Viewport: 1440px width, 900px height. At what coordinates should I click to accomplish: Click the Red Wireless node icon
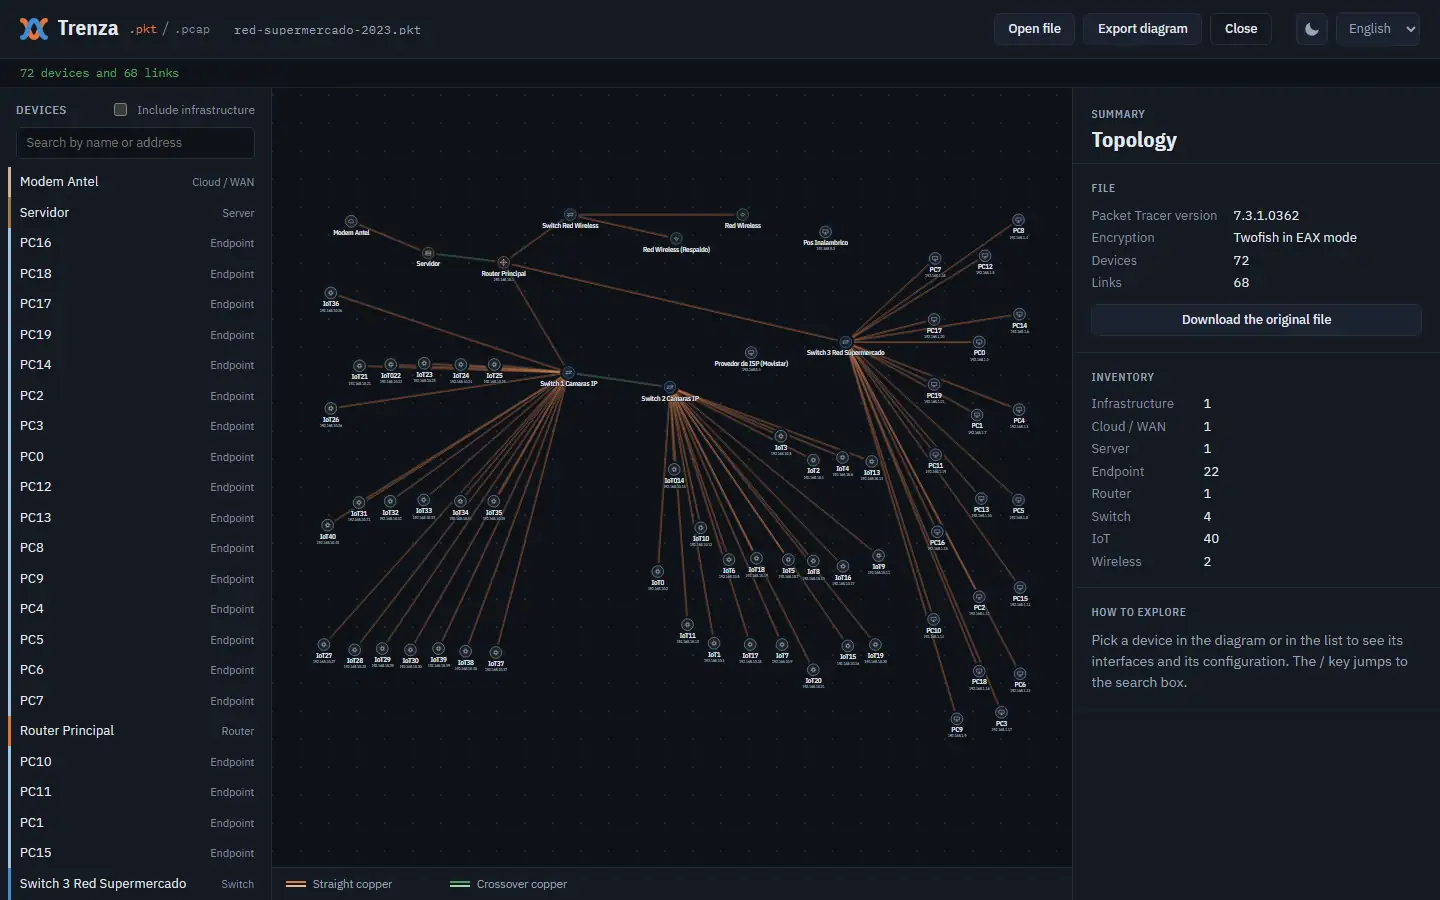(x=742, y=215)
